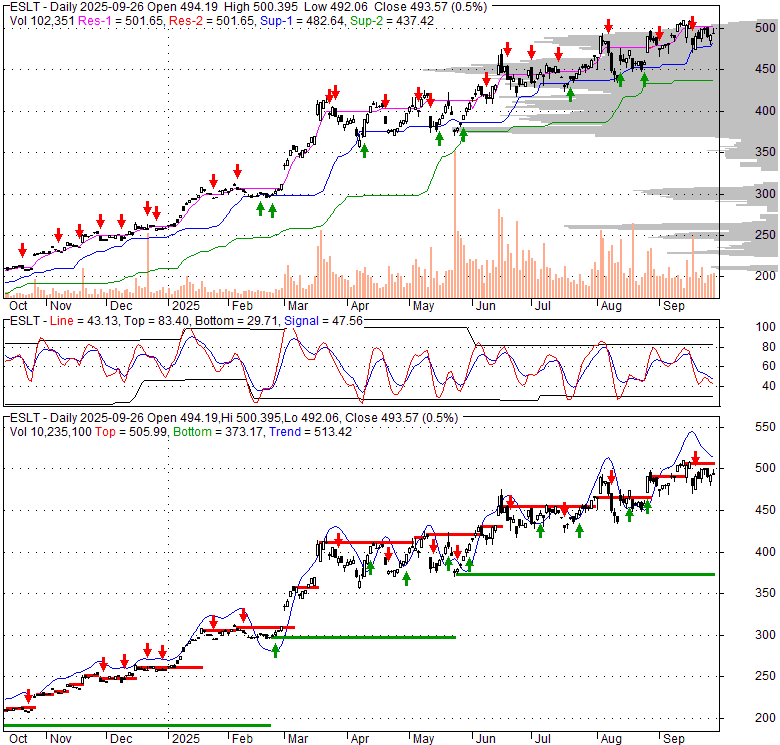
Task: Click 'Close 493.57 (0.5%)' in top chart header
Action: coord(429,7)
